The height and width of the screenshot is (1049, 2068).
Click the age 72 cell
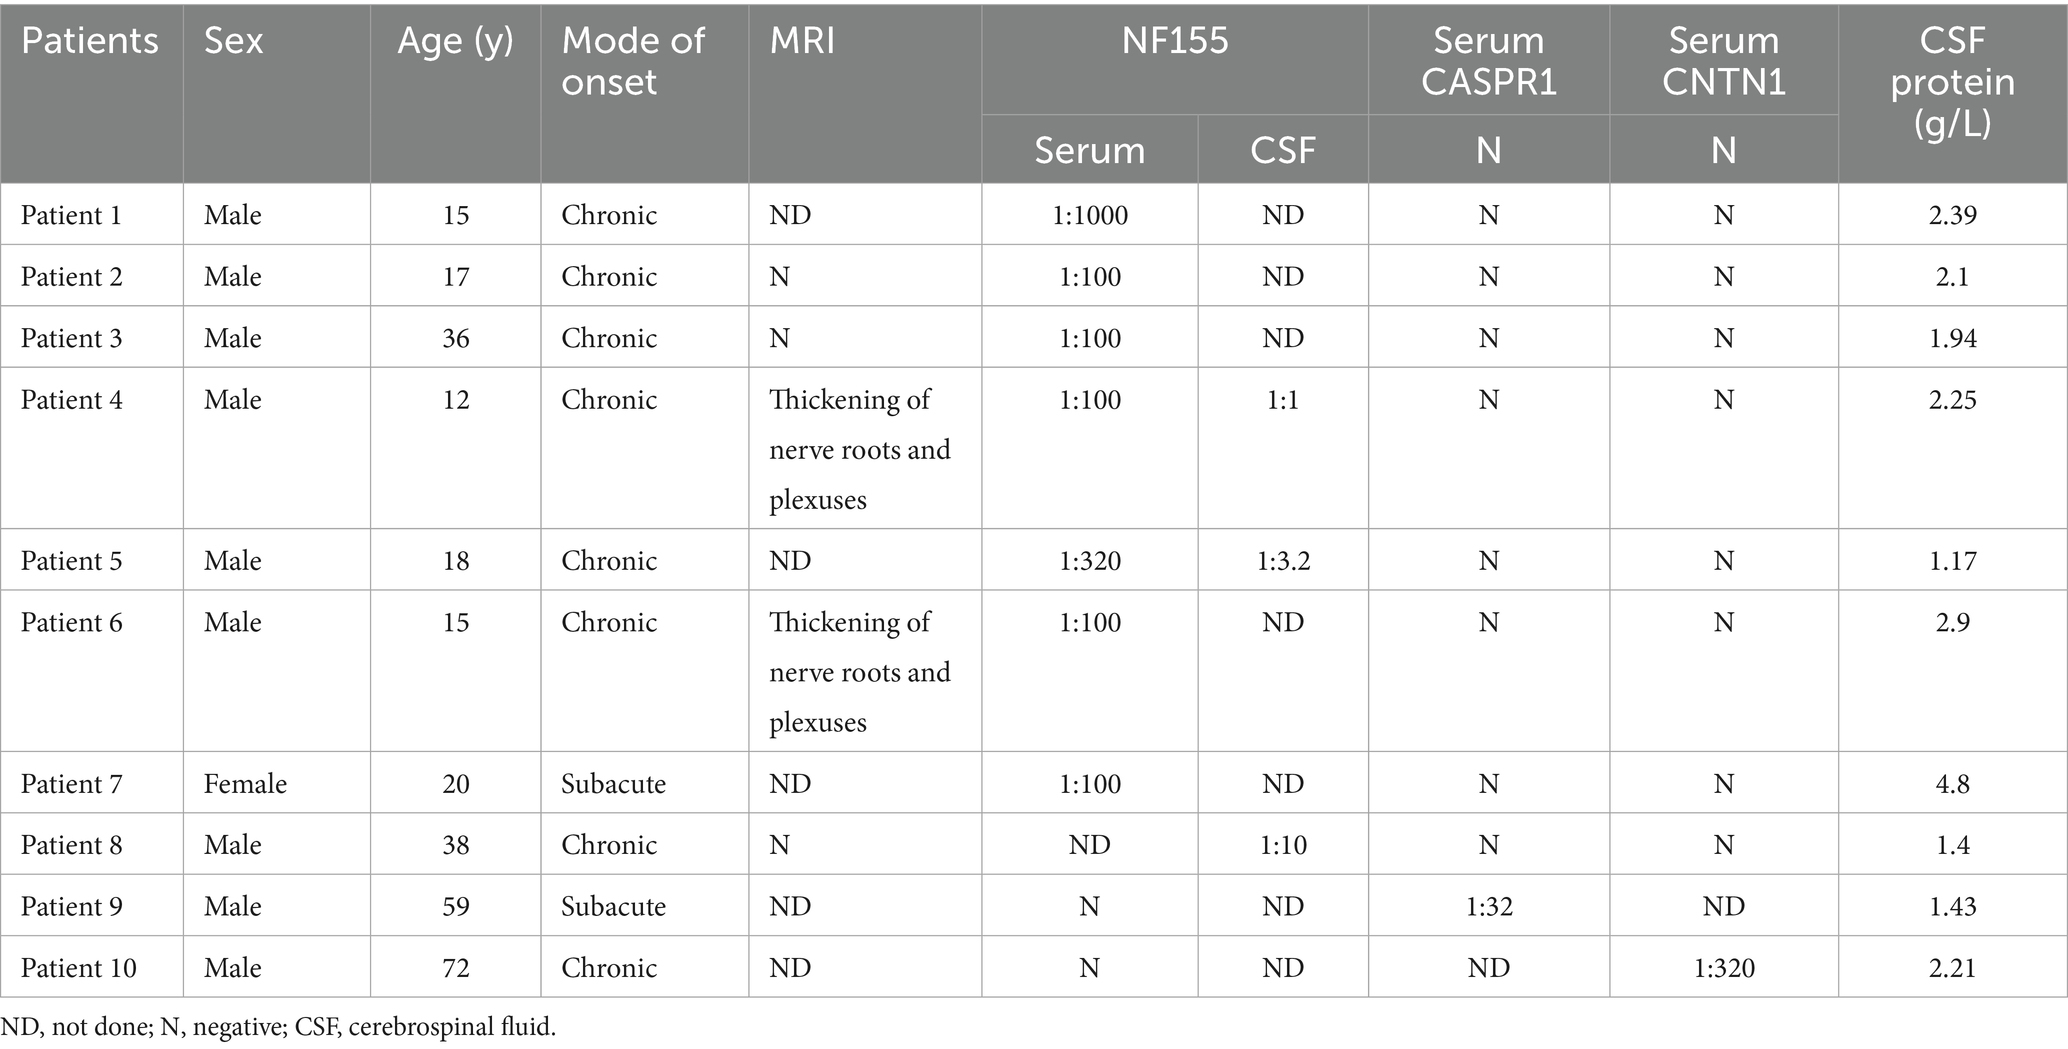(455, 968)
